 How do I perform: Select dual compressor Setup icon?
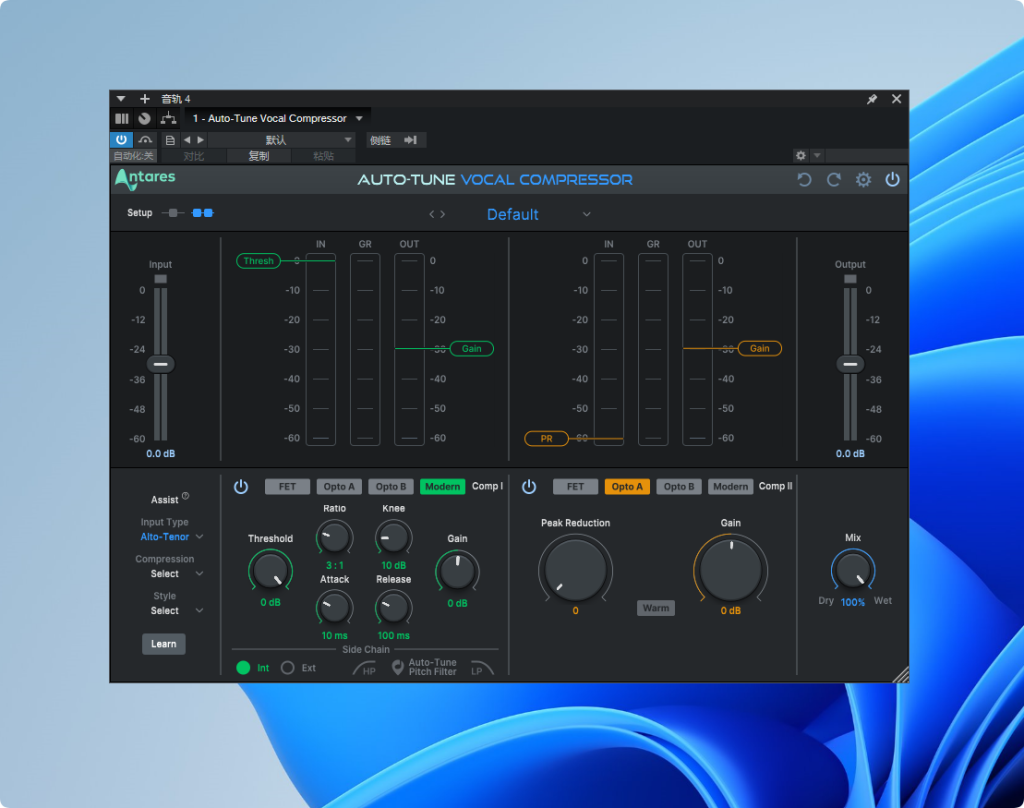click(x=202, y=213)
